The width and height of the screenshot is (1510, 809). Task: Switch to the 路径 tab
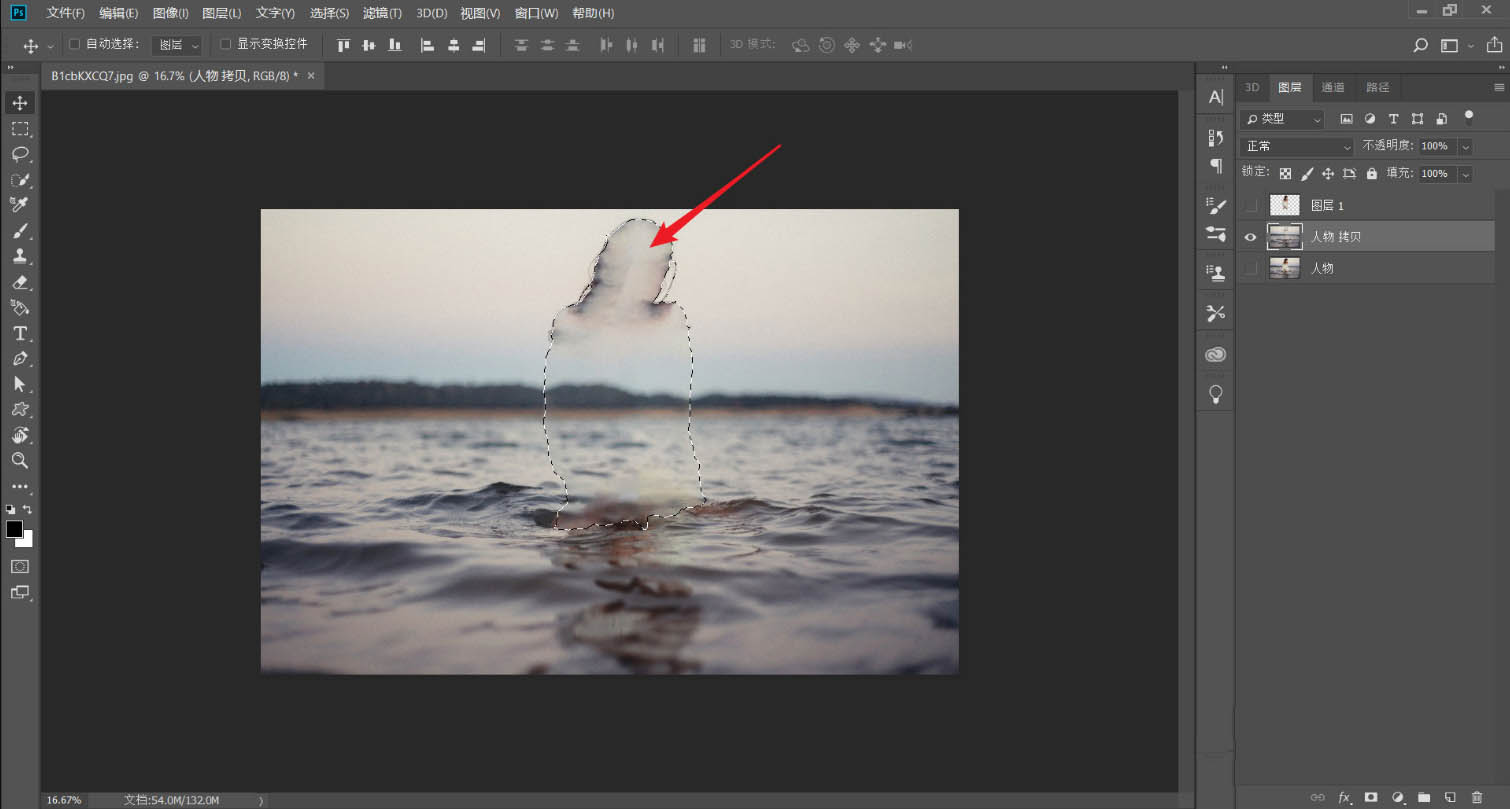[x=1378, y=87]
